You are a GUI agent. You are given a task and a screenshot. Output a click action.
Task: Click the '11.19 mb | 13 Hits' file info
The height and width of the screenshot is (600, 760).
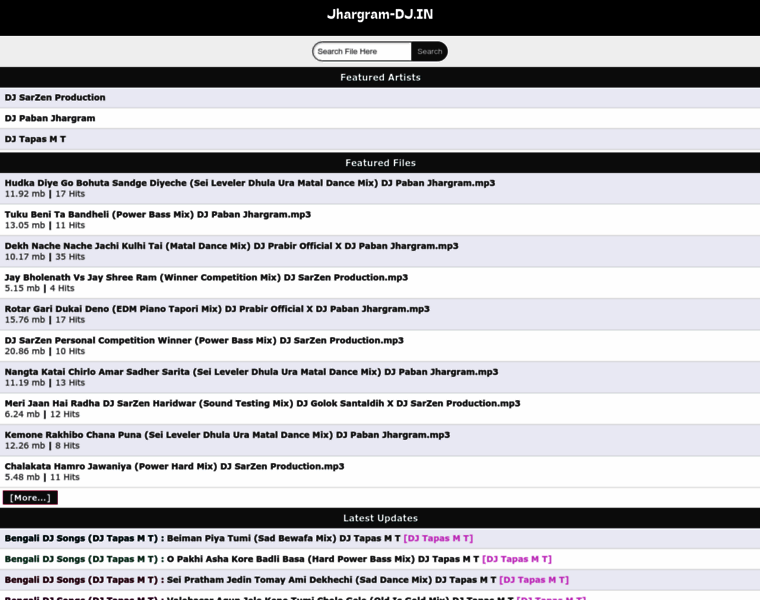click(45, 383)
